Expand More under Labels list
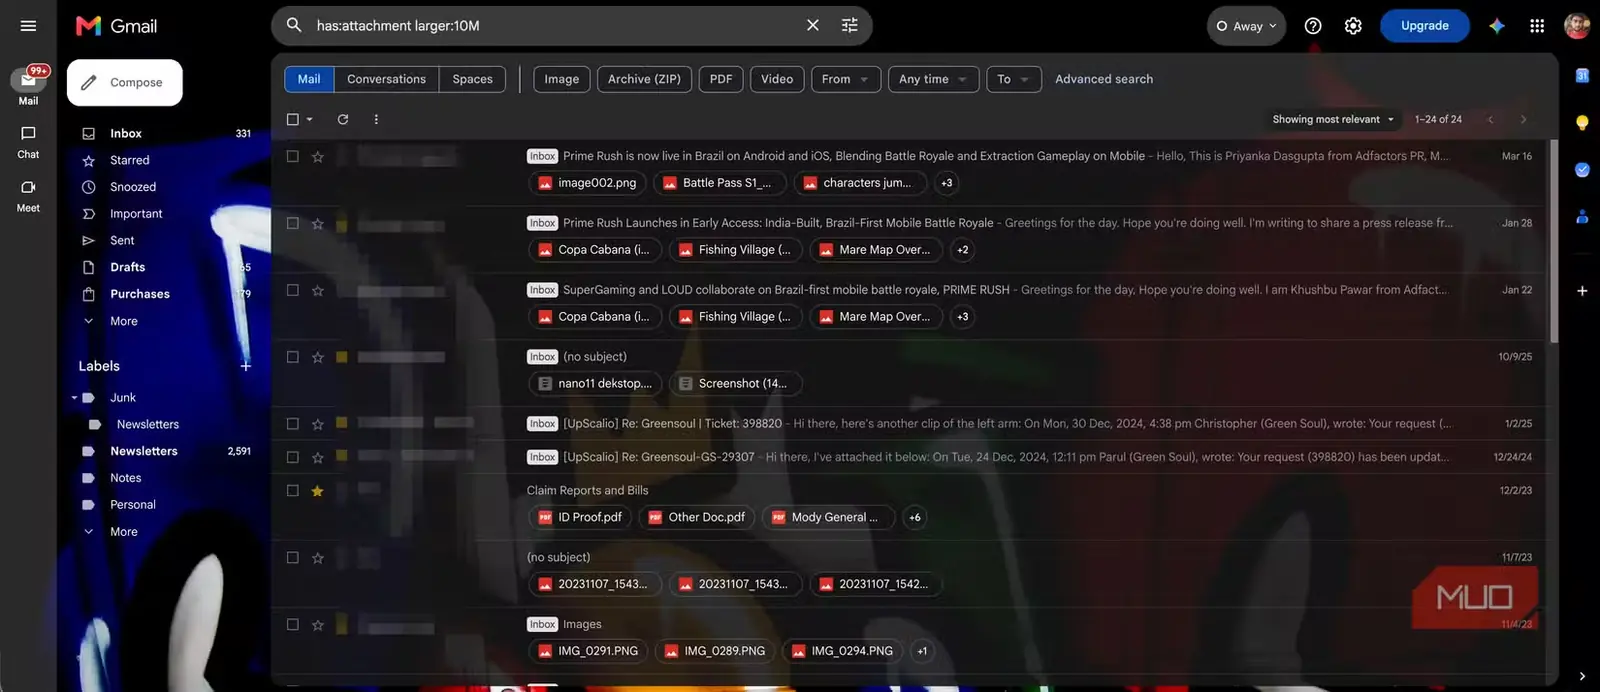 [124, 532]
